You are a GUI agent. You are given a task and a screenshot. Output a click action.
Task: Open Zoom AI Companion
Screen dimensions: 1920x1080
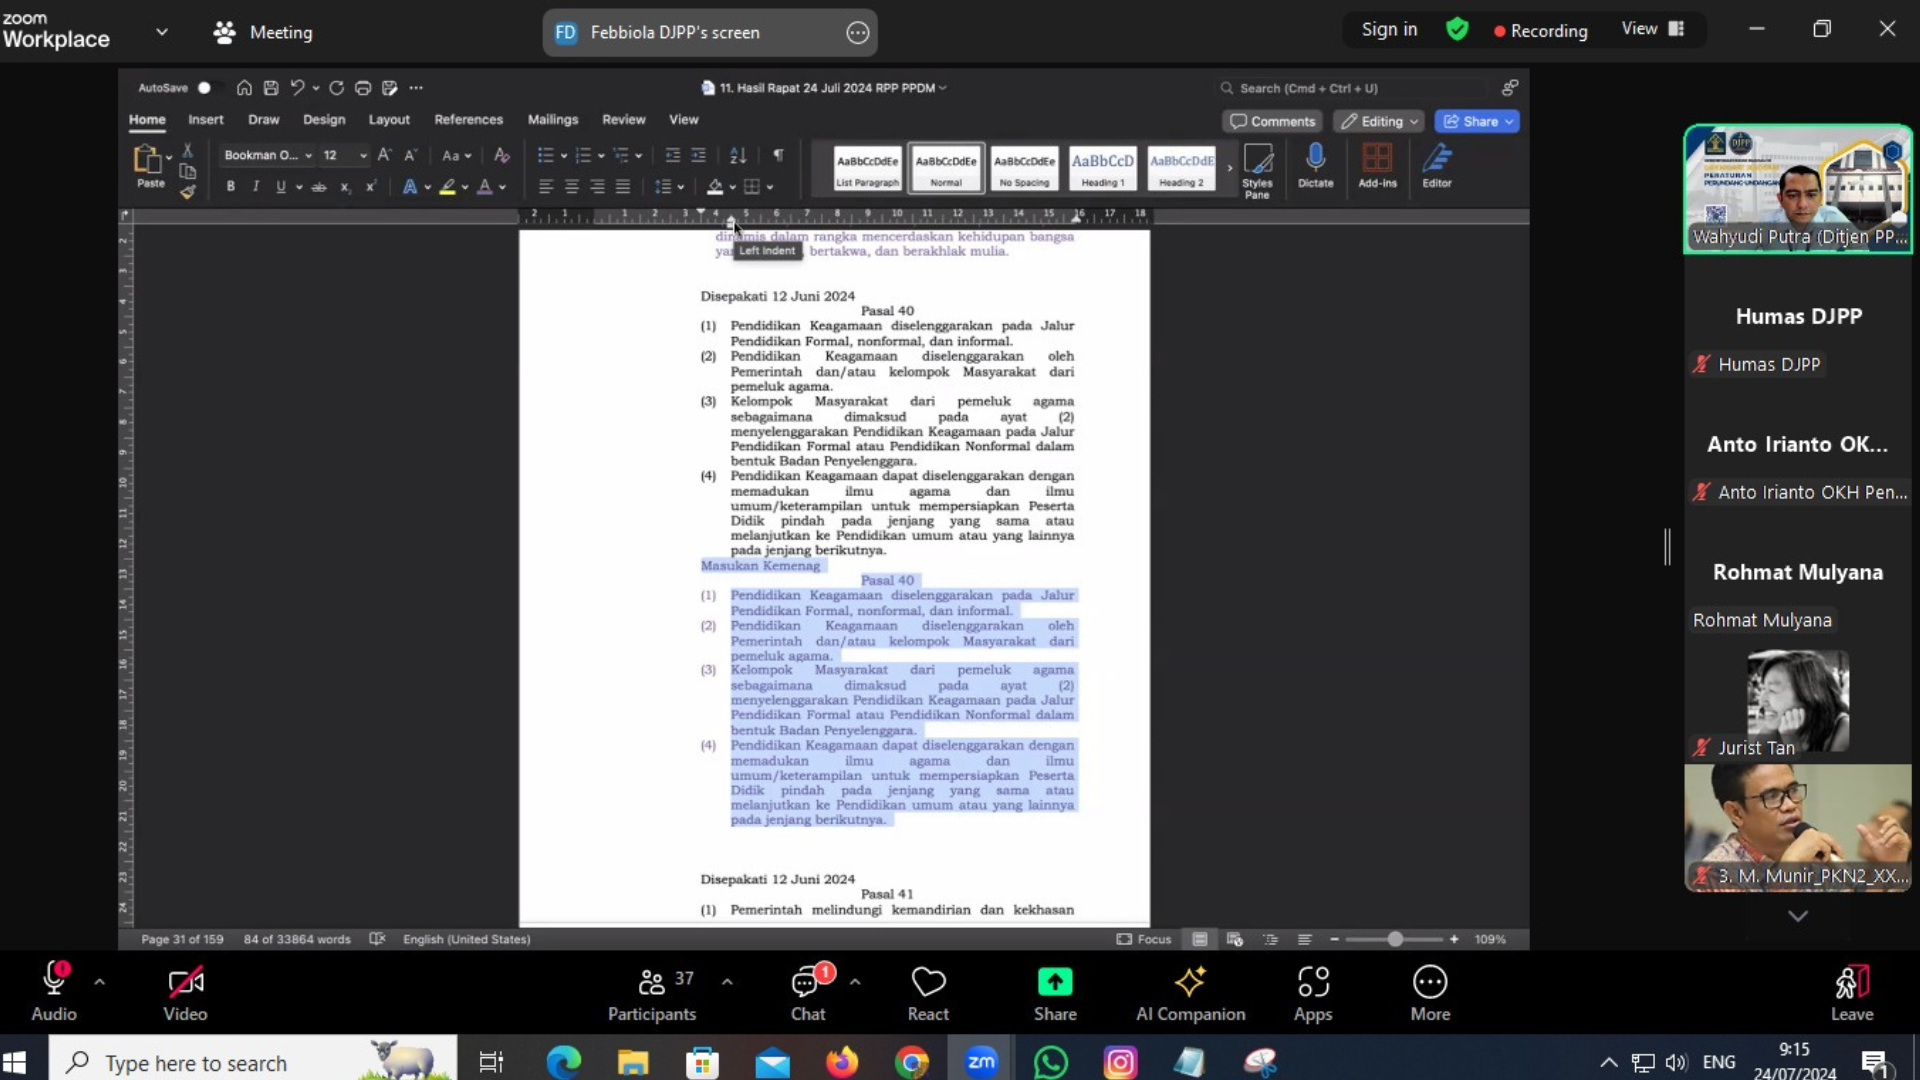click(1190, 993)
